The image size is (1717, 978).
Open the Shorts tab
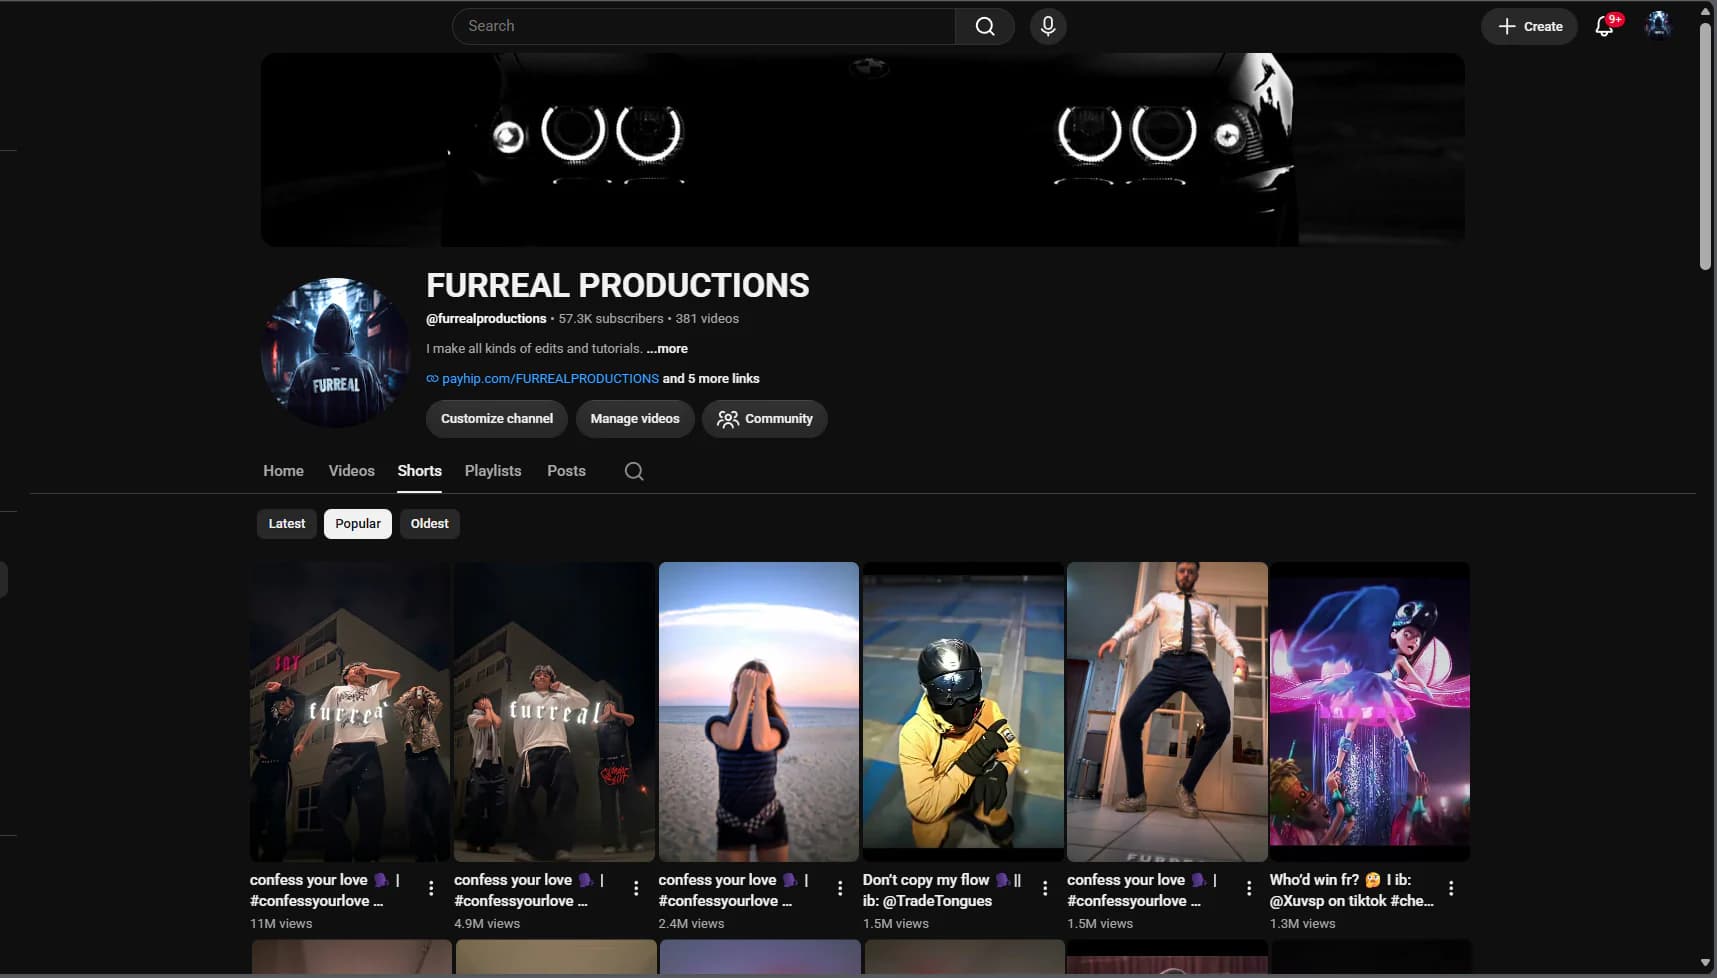pyautogui.click(x=420, y=471)
